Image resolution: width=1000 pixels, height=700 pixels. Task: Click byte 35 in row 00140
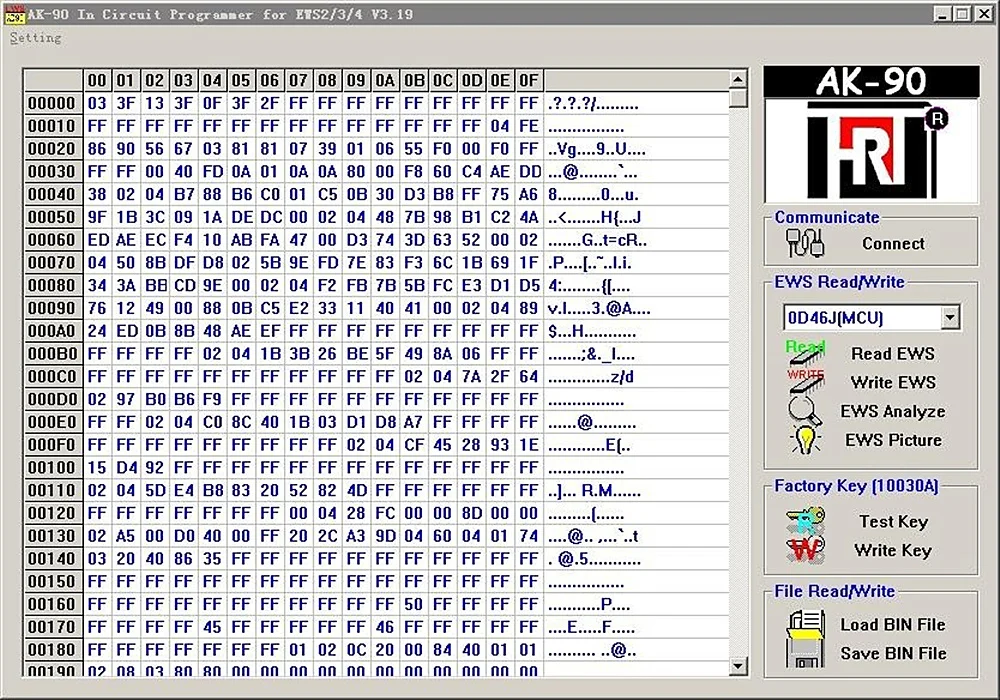tap(212, 559)
